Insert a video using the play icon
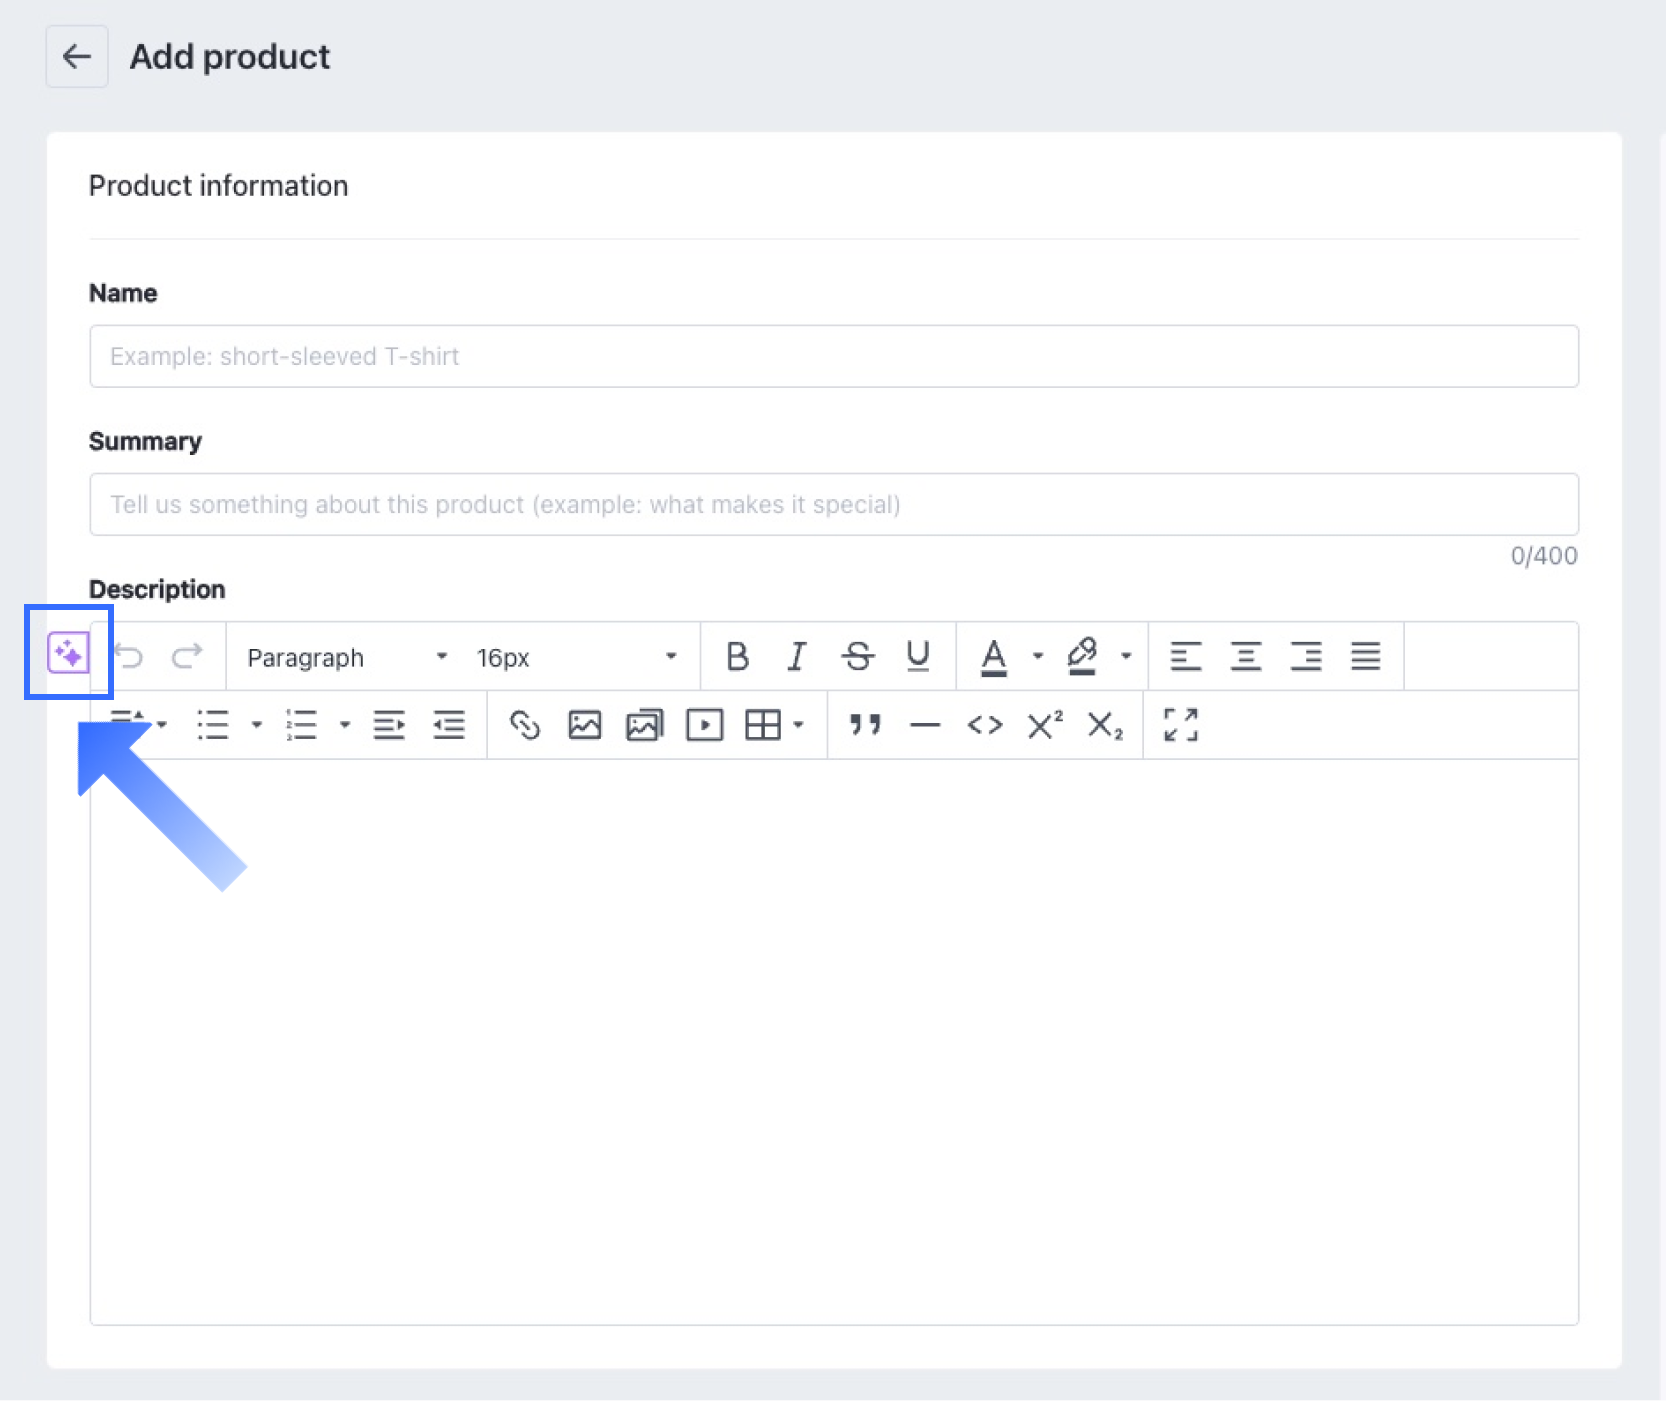 pyautogui.click(x=704, y=725)
